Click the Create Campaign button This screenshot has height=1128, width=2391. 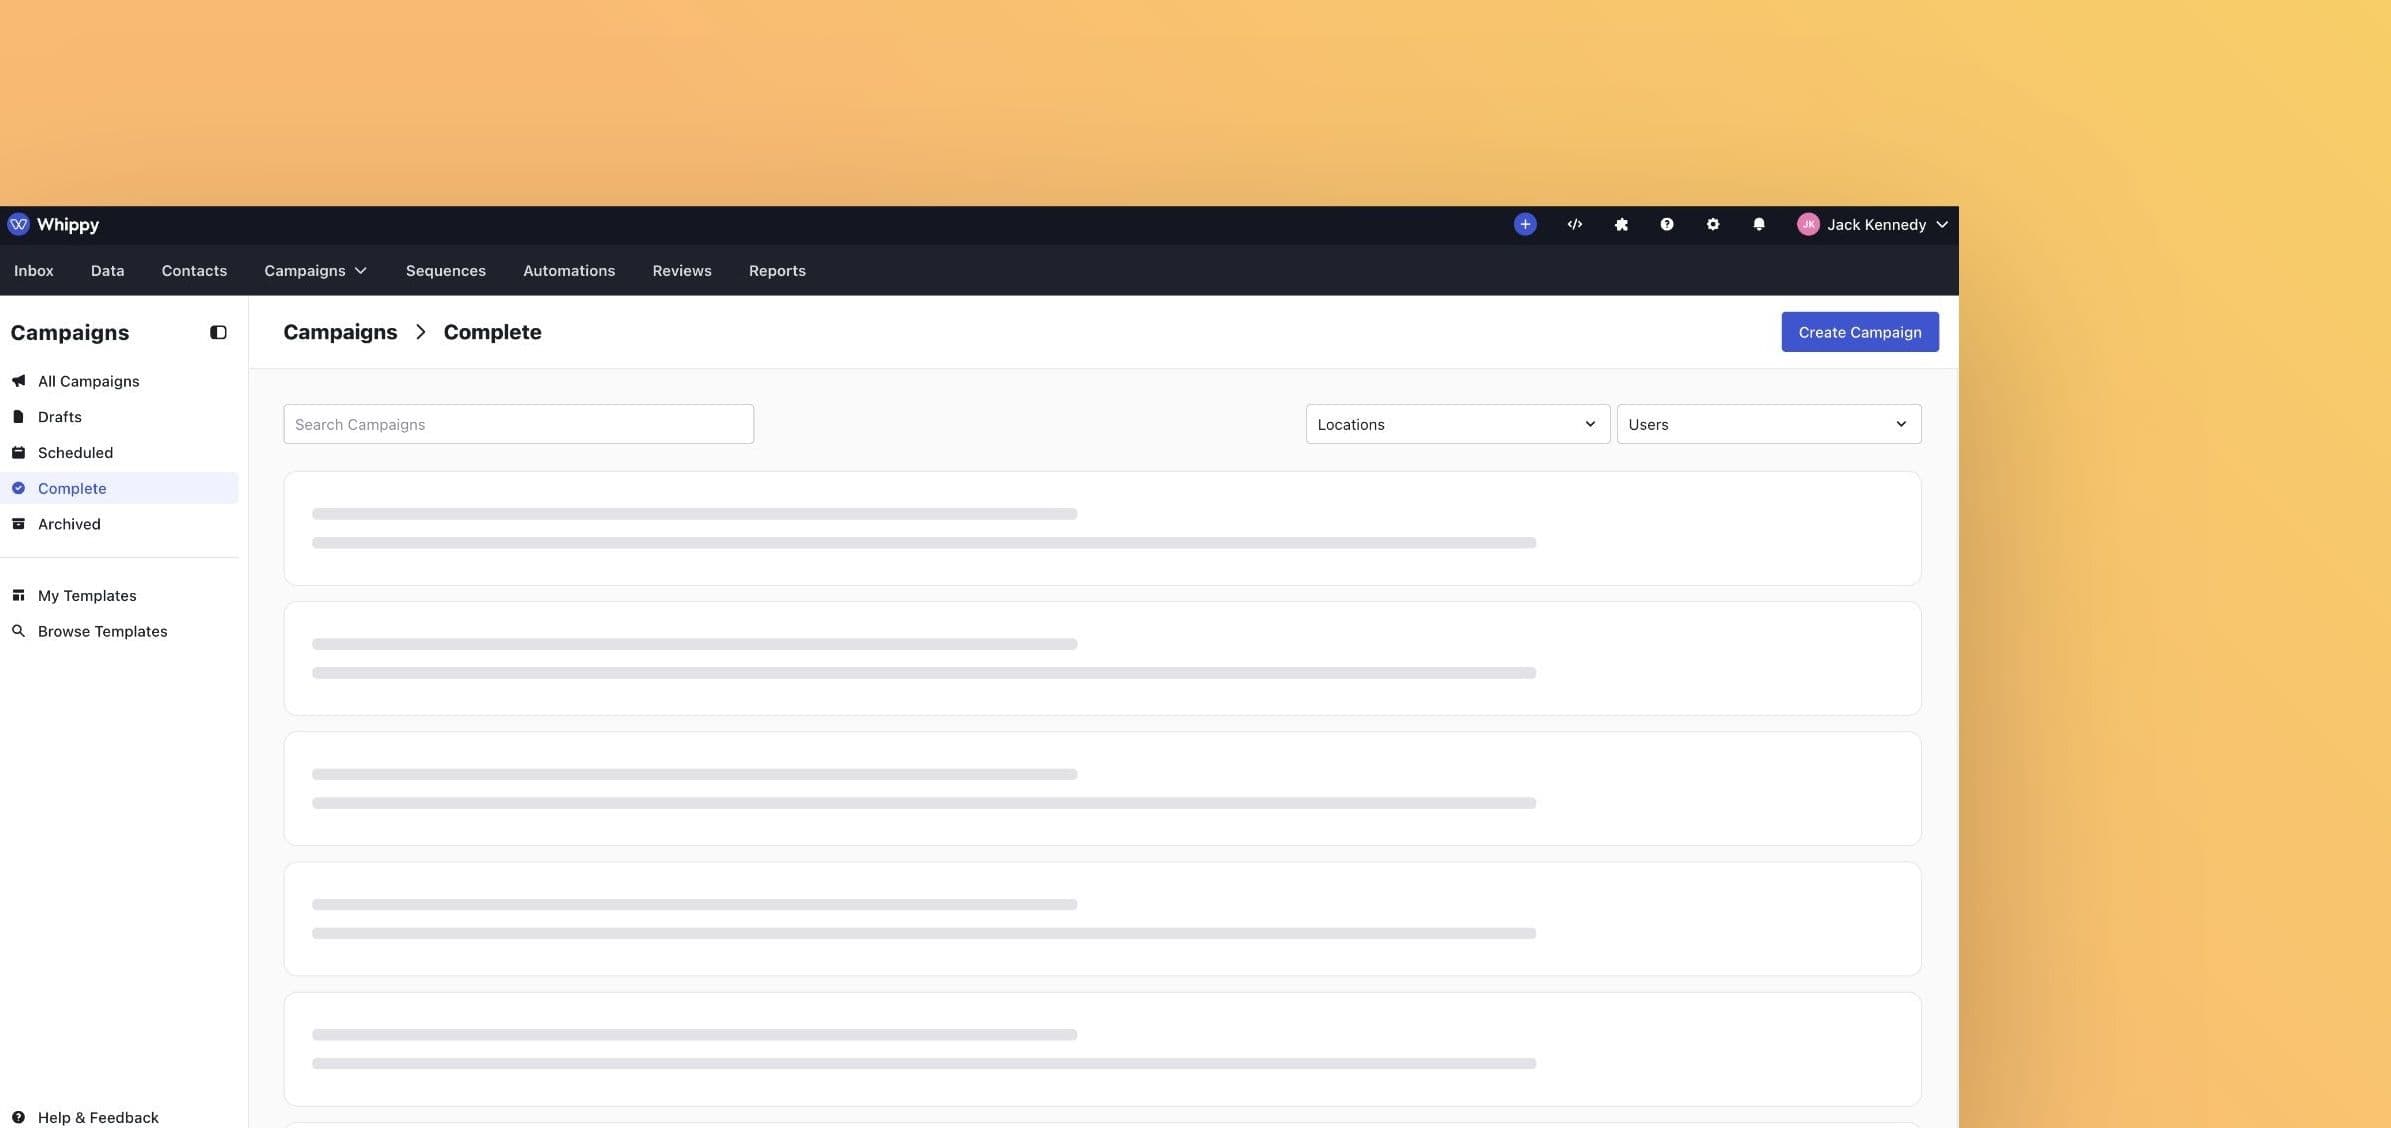1859,332
